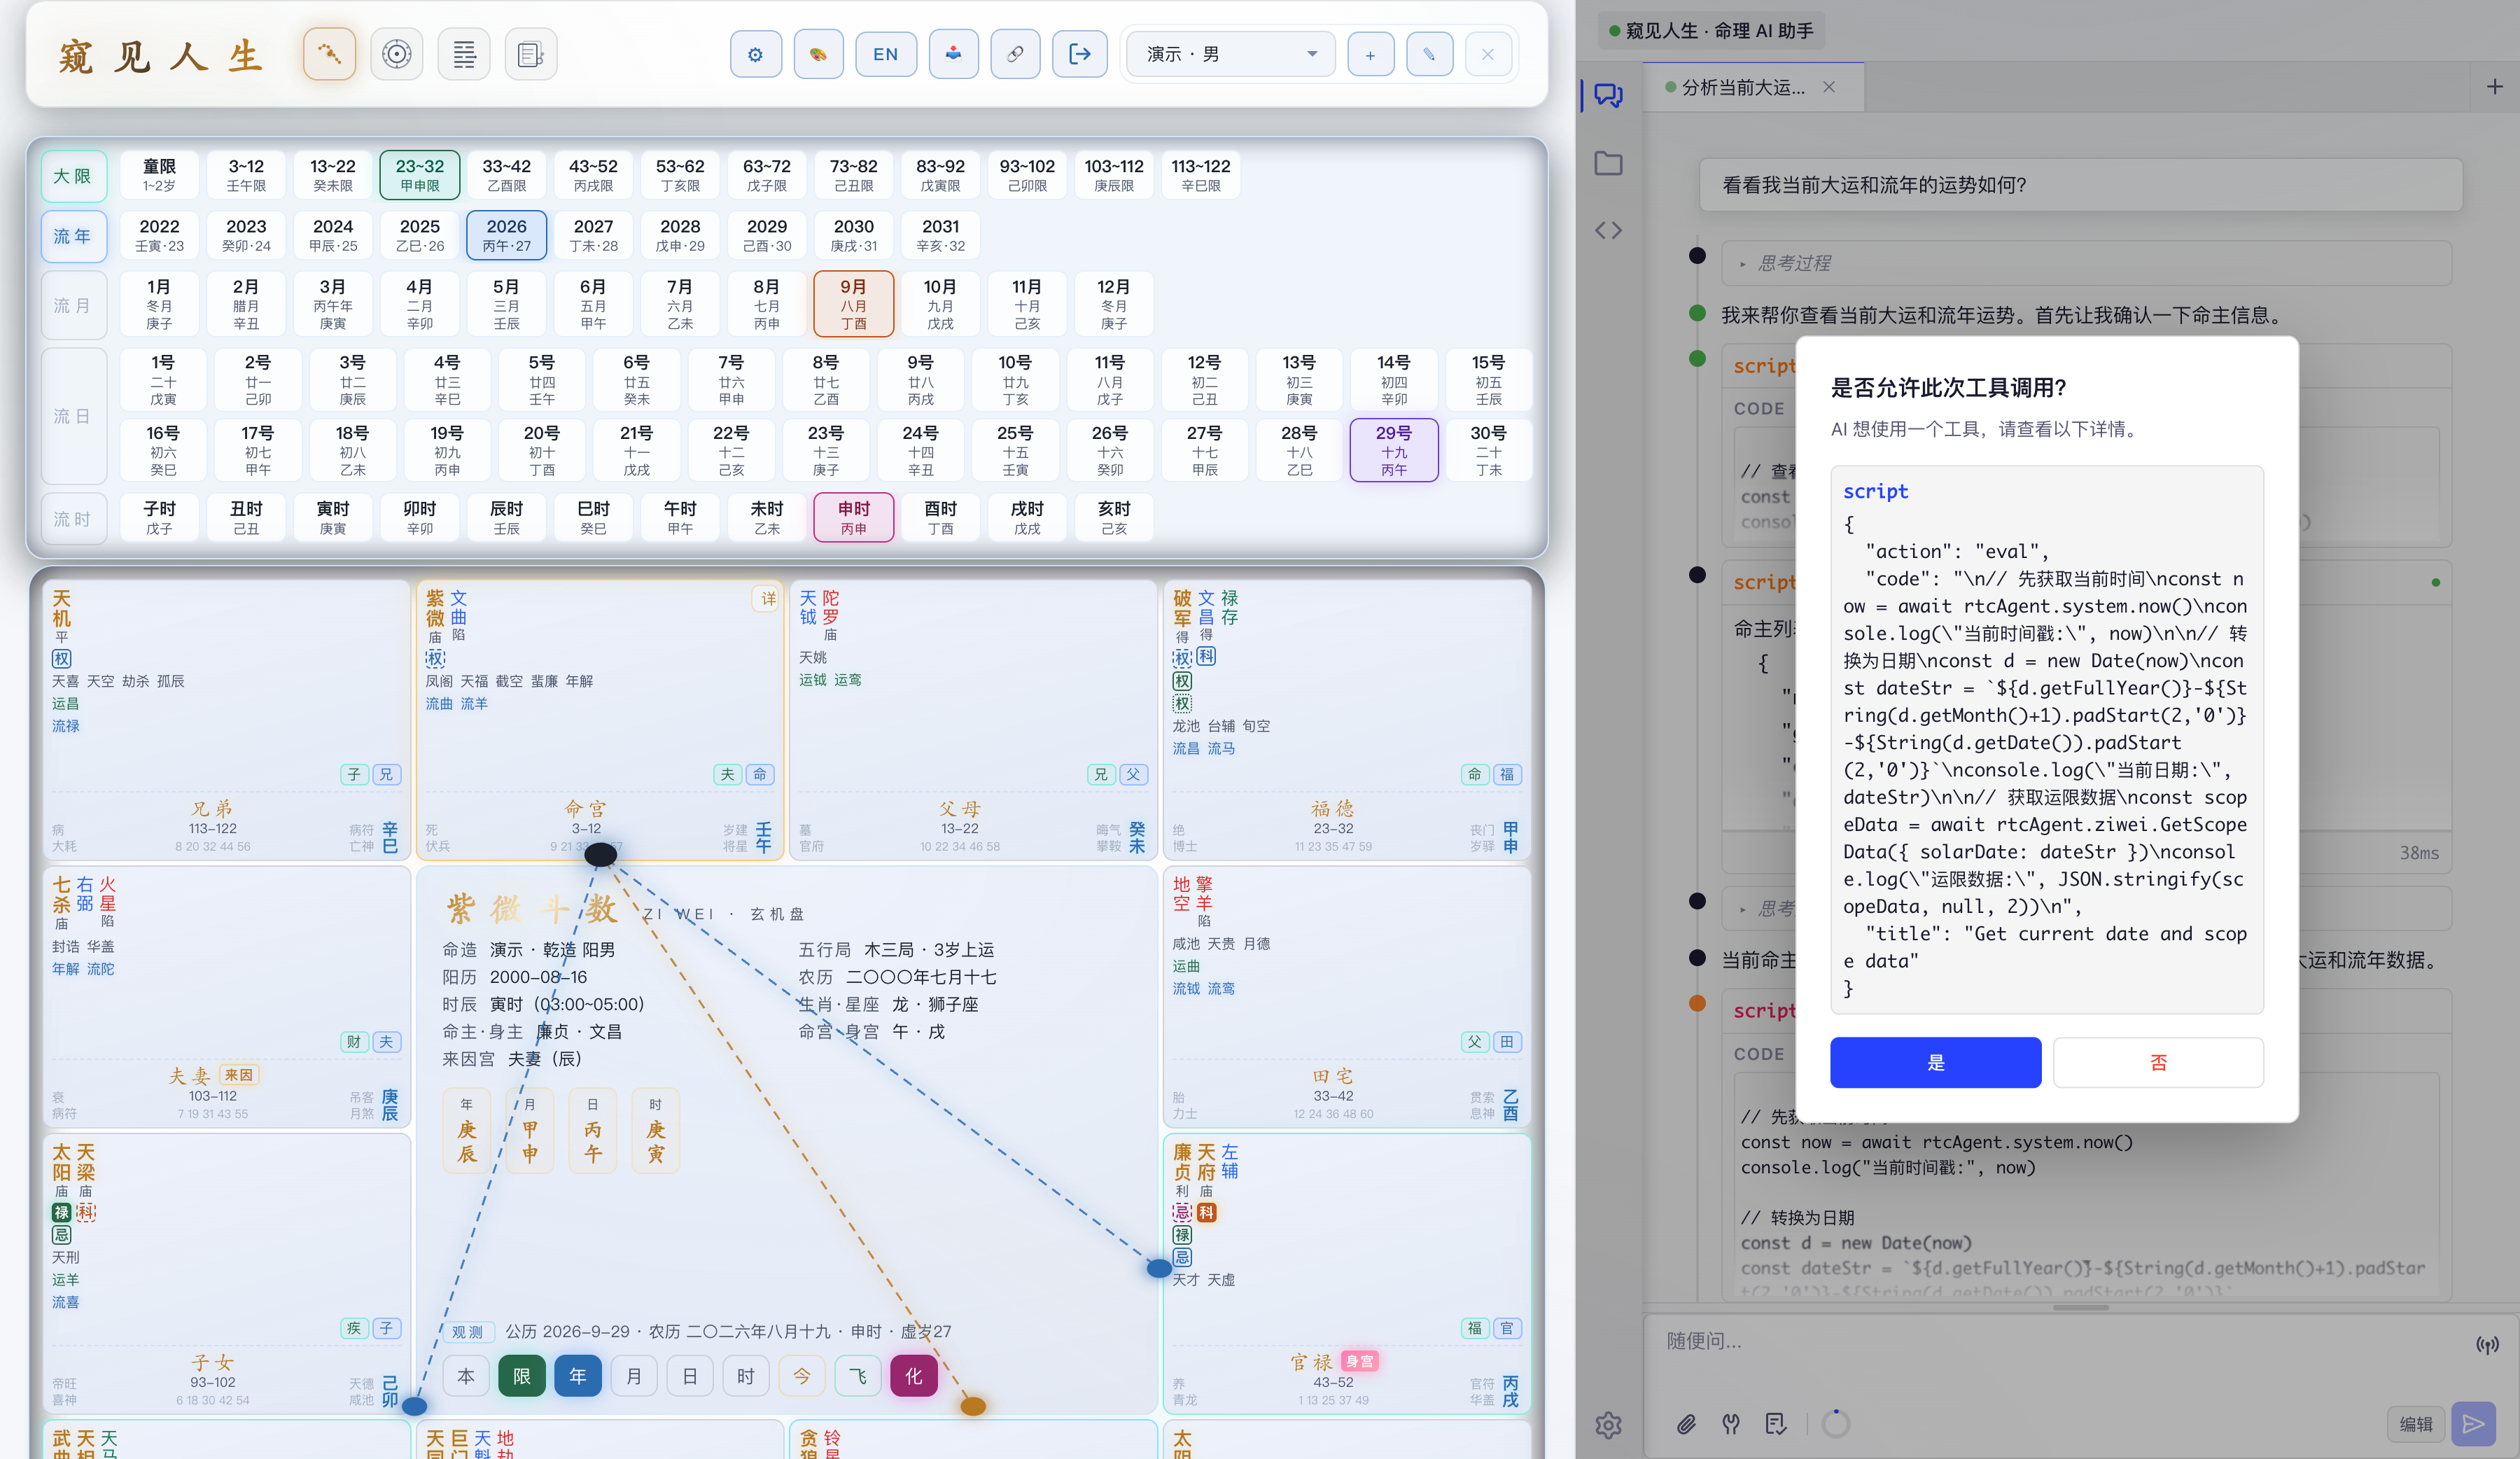Click the checklist note icon in chat bar
Screen dimensions: 2520x1459
1776,1424
